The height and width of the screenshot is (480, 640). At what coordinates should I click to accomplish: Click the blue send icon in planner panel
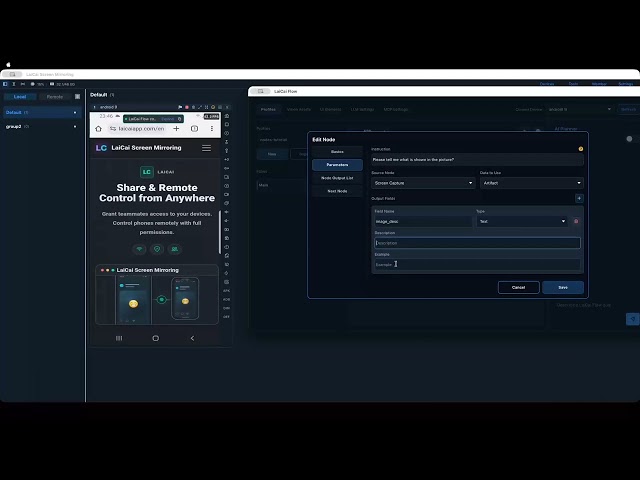(x=633, y=319)
